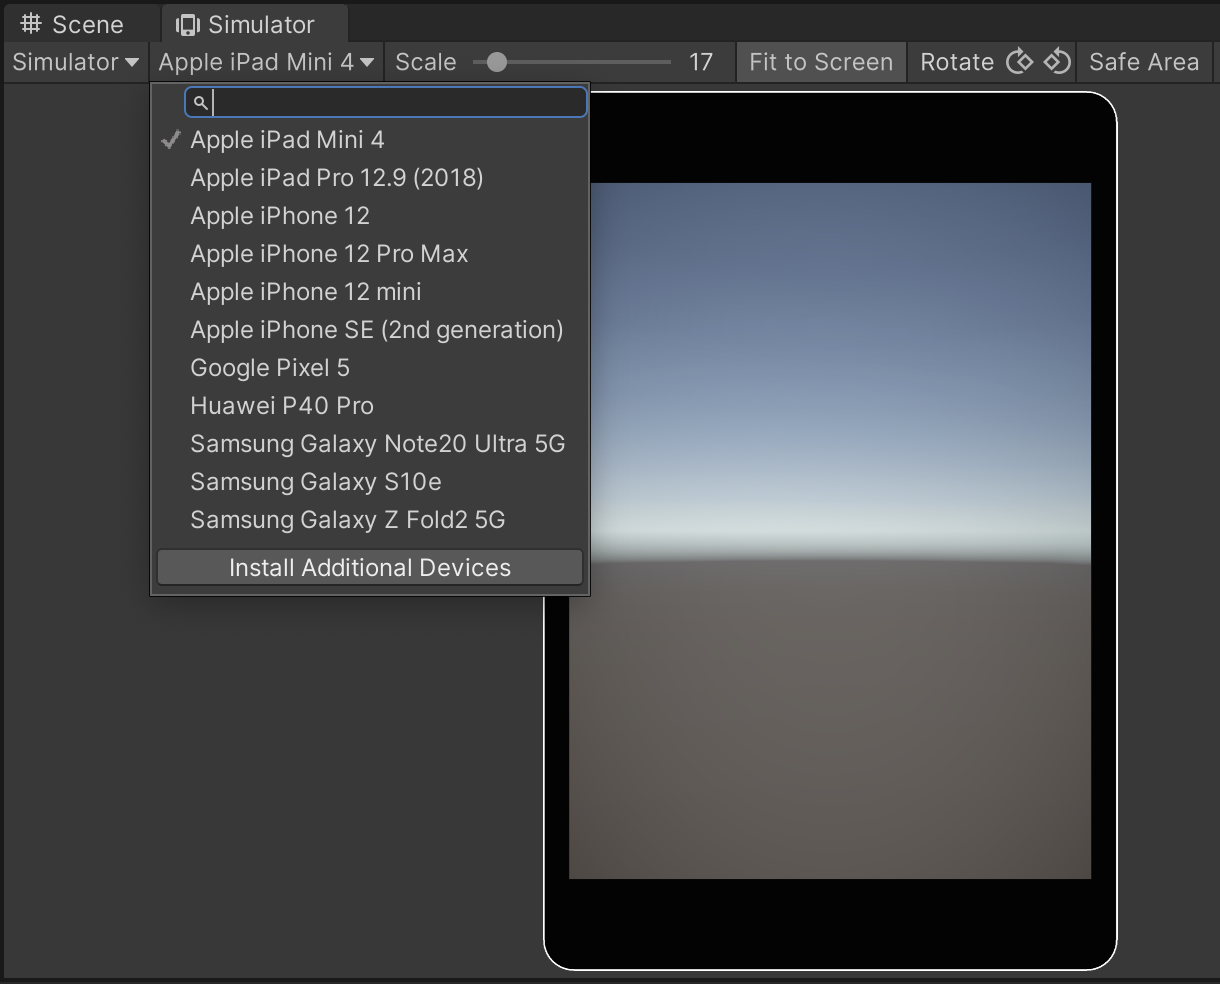Select checked Apple iPad Mini 4 entry
The height and width of the screenshot is (984, 1220).
[x=370, y=140]
